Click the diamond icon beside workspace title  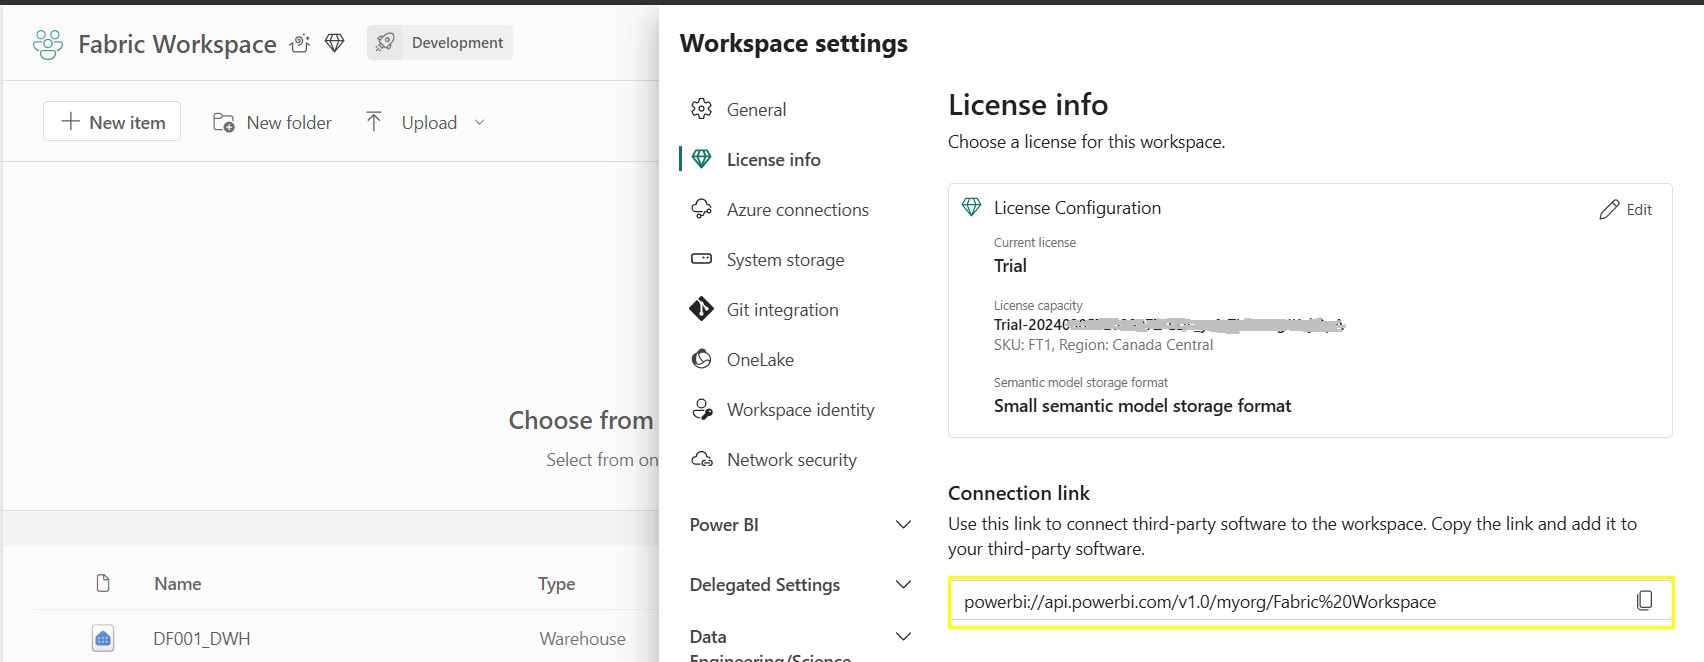tap(335, 43)
